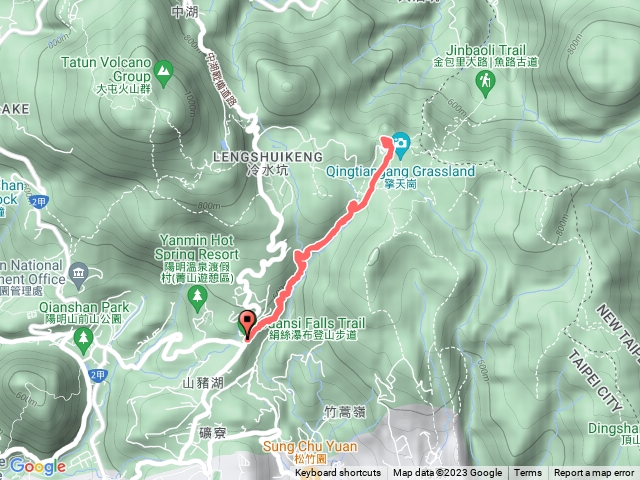Click the Yanmin Hot Spring Resort tree marker

[x=198, y=299]
